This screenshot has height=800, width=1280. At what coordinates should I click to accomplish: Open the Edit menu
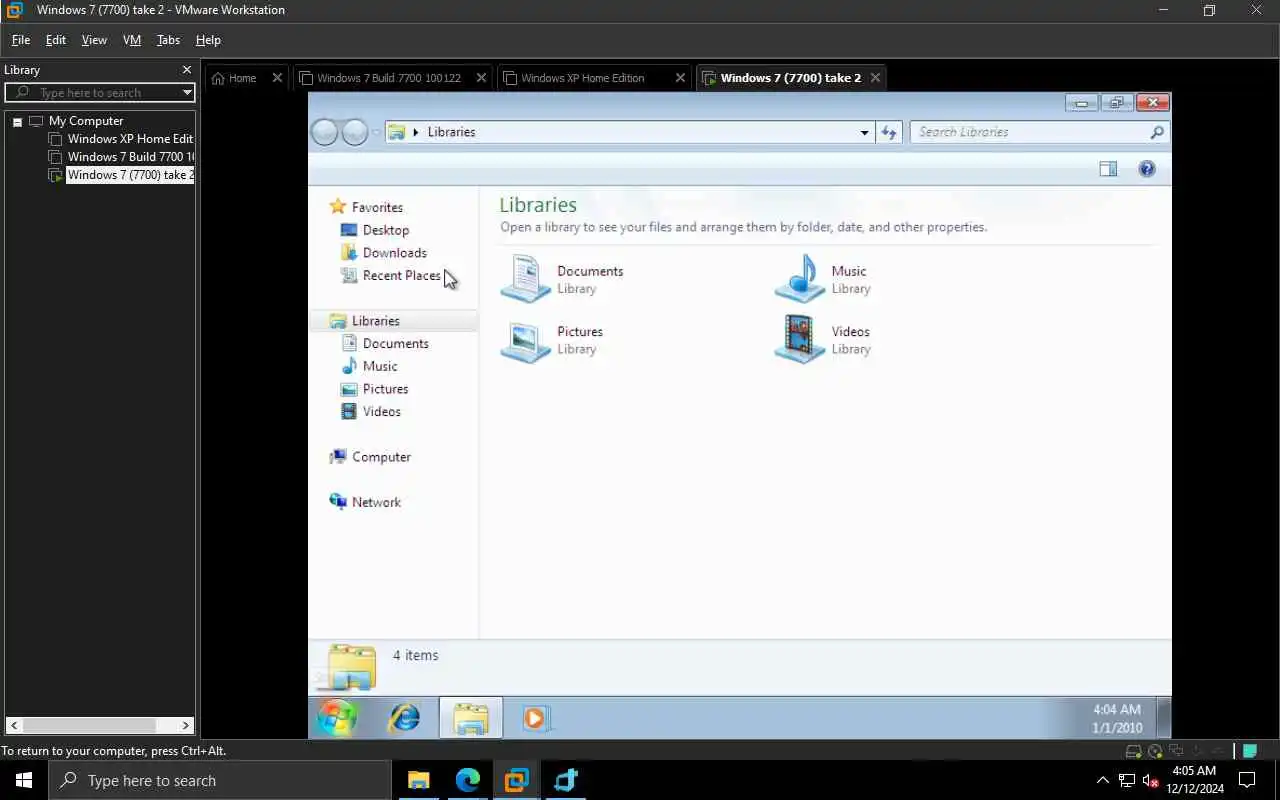(x=56, y=40)
